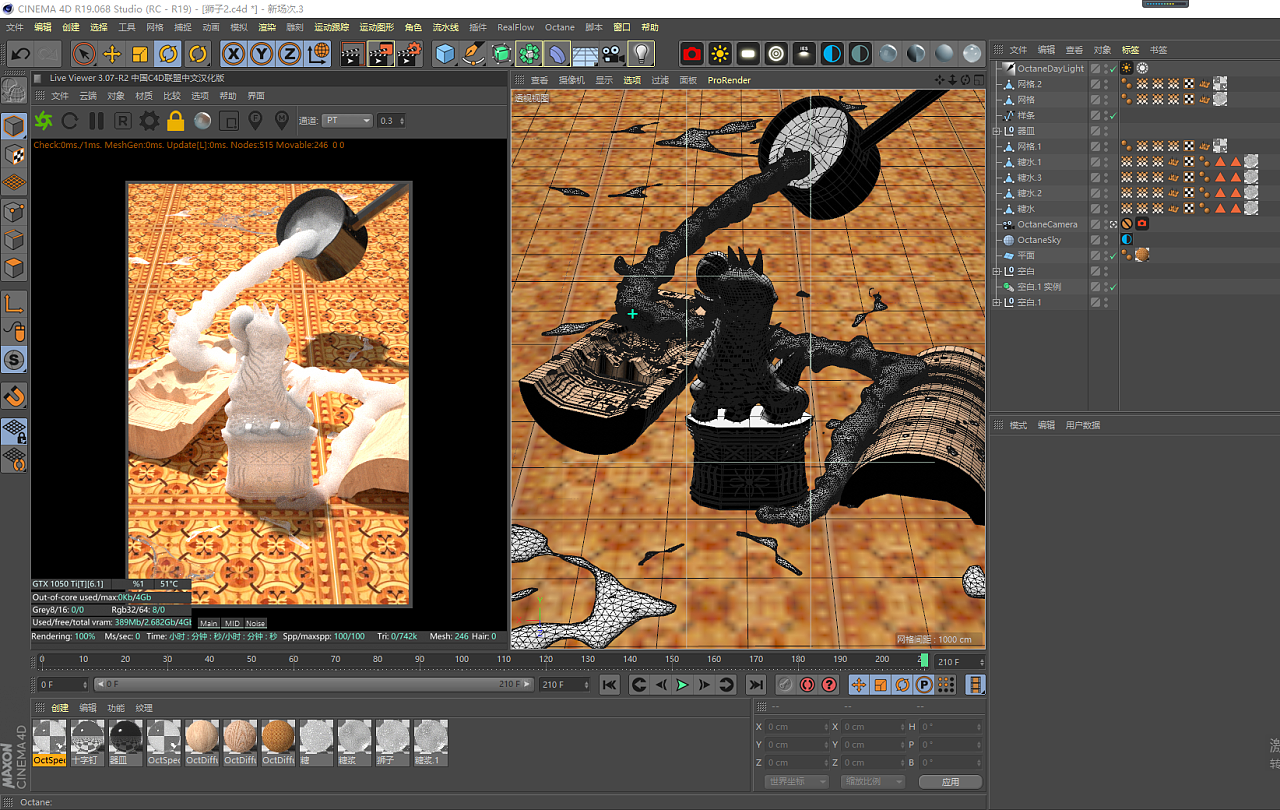1280x810 pixels.
Task: Switch to Model mode cube icon
Action: tap(14, 126)
